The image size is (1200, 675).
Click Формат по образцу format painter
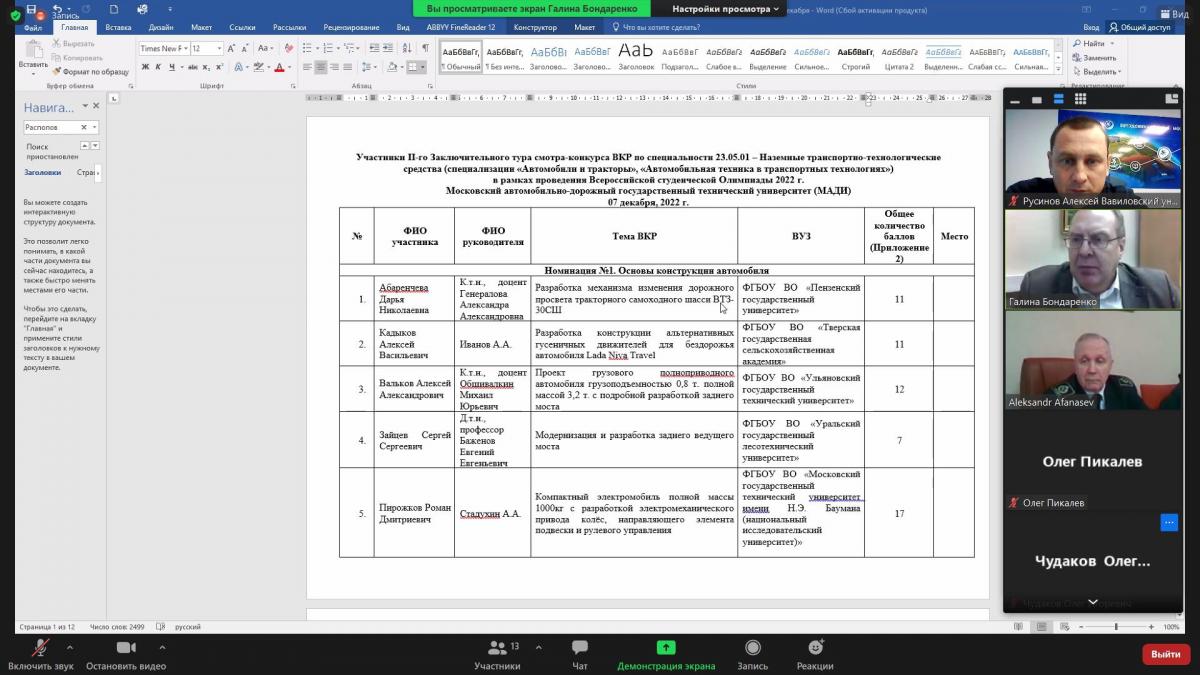coord(90,72)
